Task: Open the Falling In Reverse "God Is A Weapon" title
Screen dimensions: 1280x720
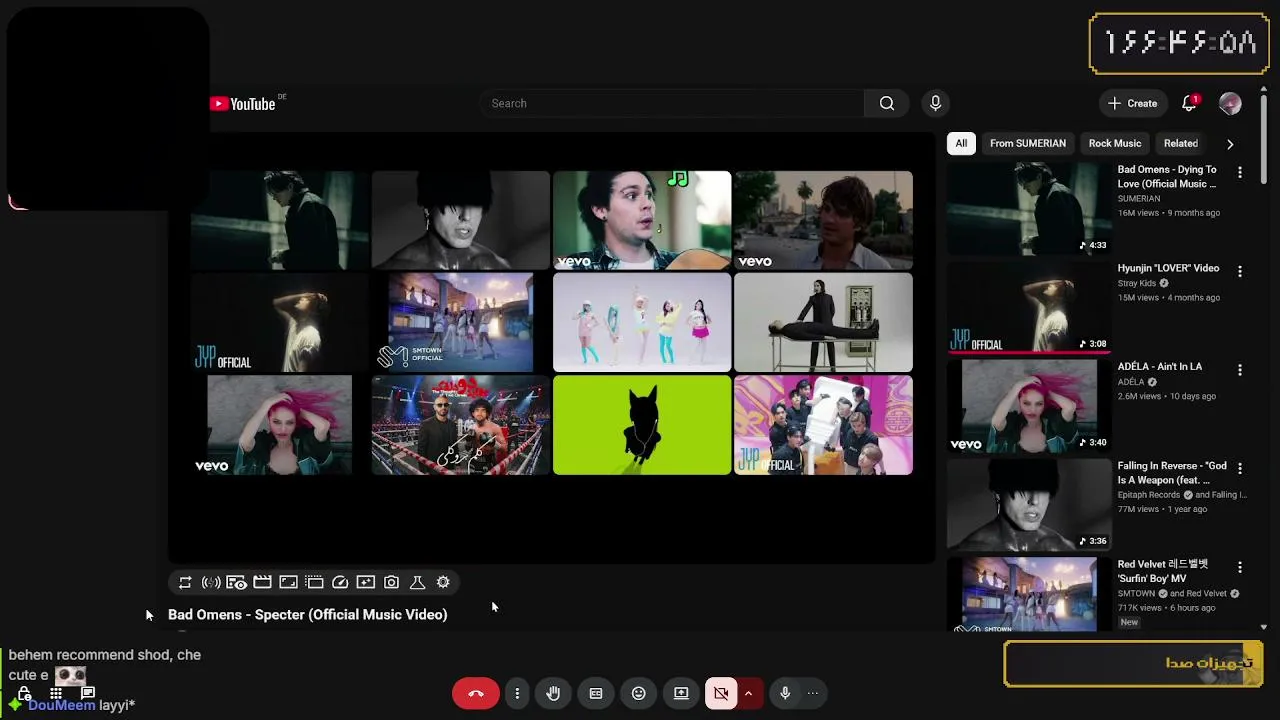Action: click(1172, 473)
